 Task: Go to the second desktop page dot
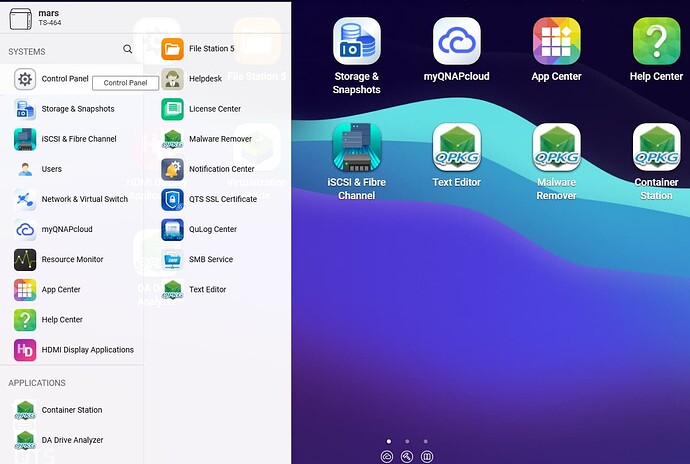pos(407,441)
